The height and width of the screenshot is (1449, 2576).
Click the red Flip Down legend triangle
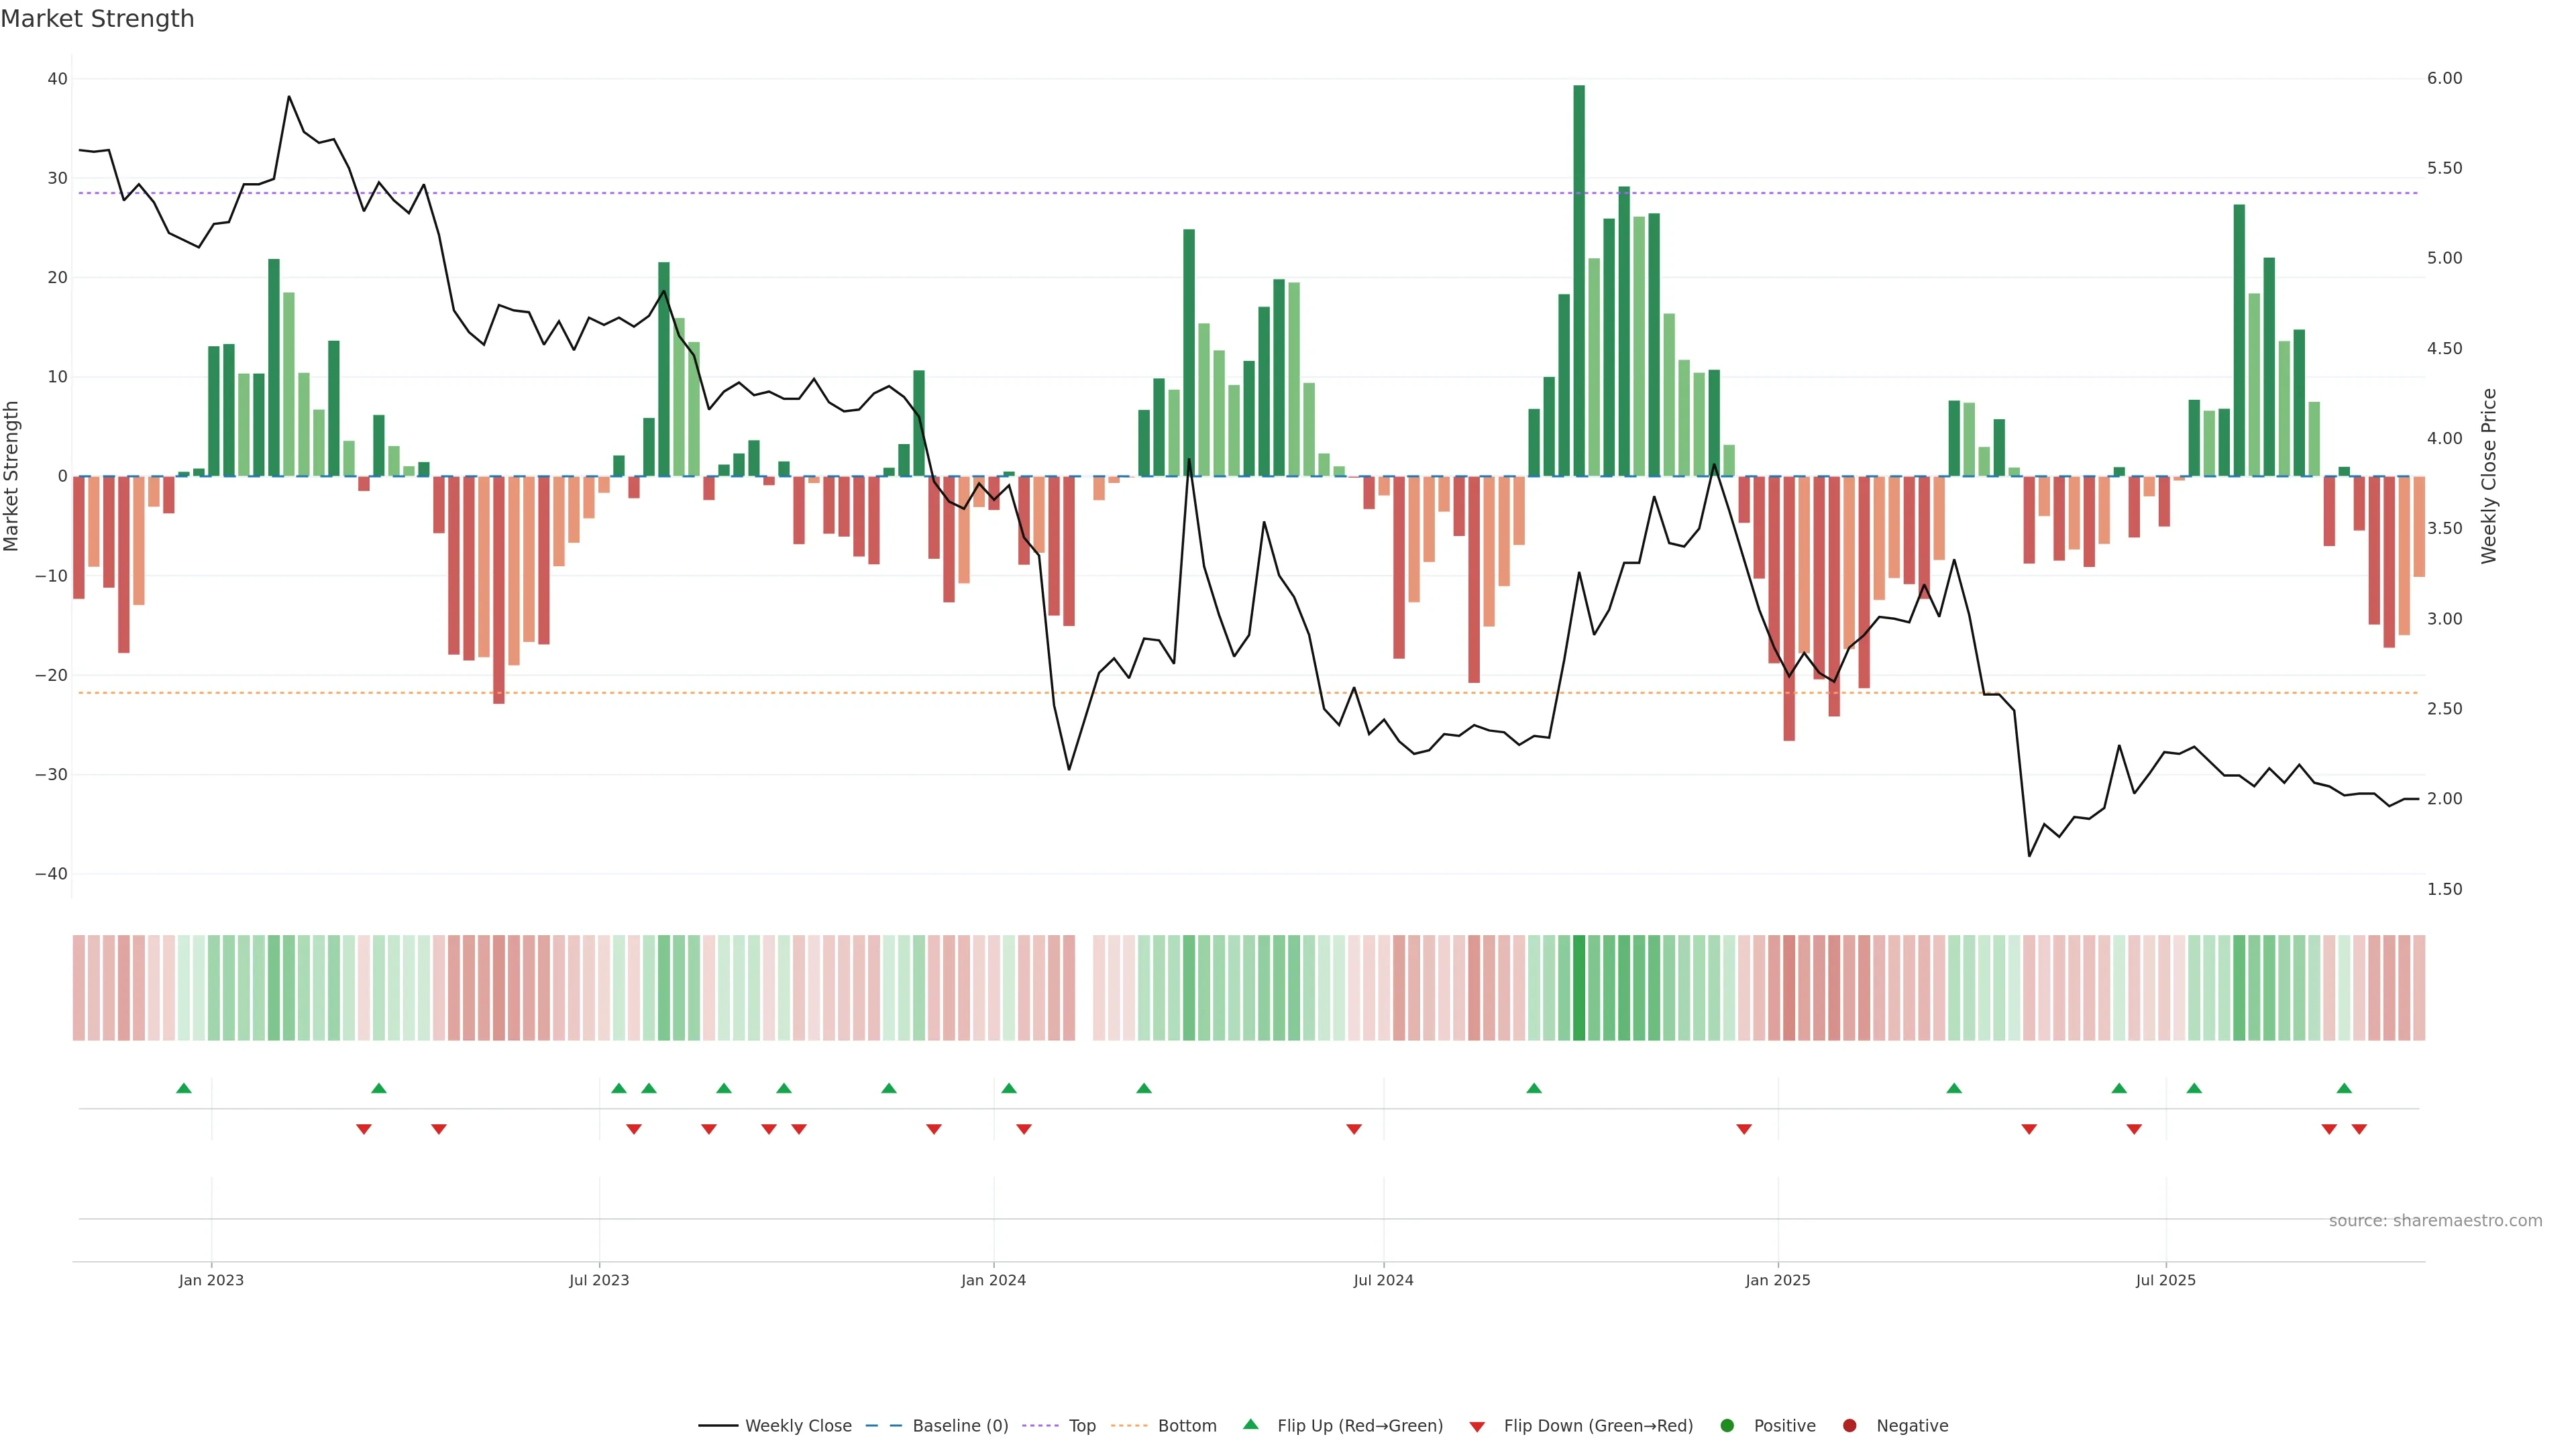(x=1477, y=1426)
